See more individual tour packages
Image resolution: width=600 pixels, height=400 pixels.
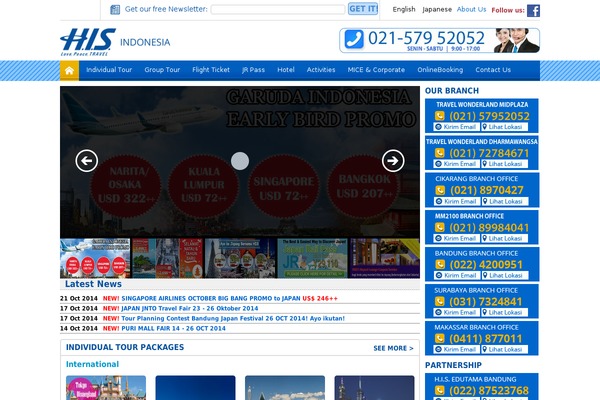[393, 348]
